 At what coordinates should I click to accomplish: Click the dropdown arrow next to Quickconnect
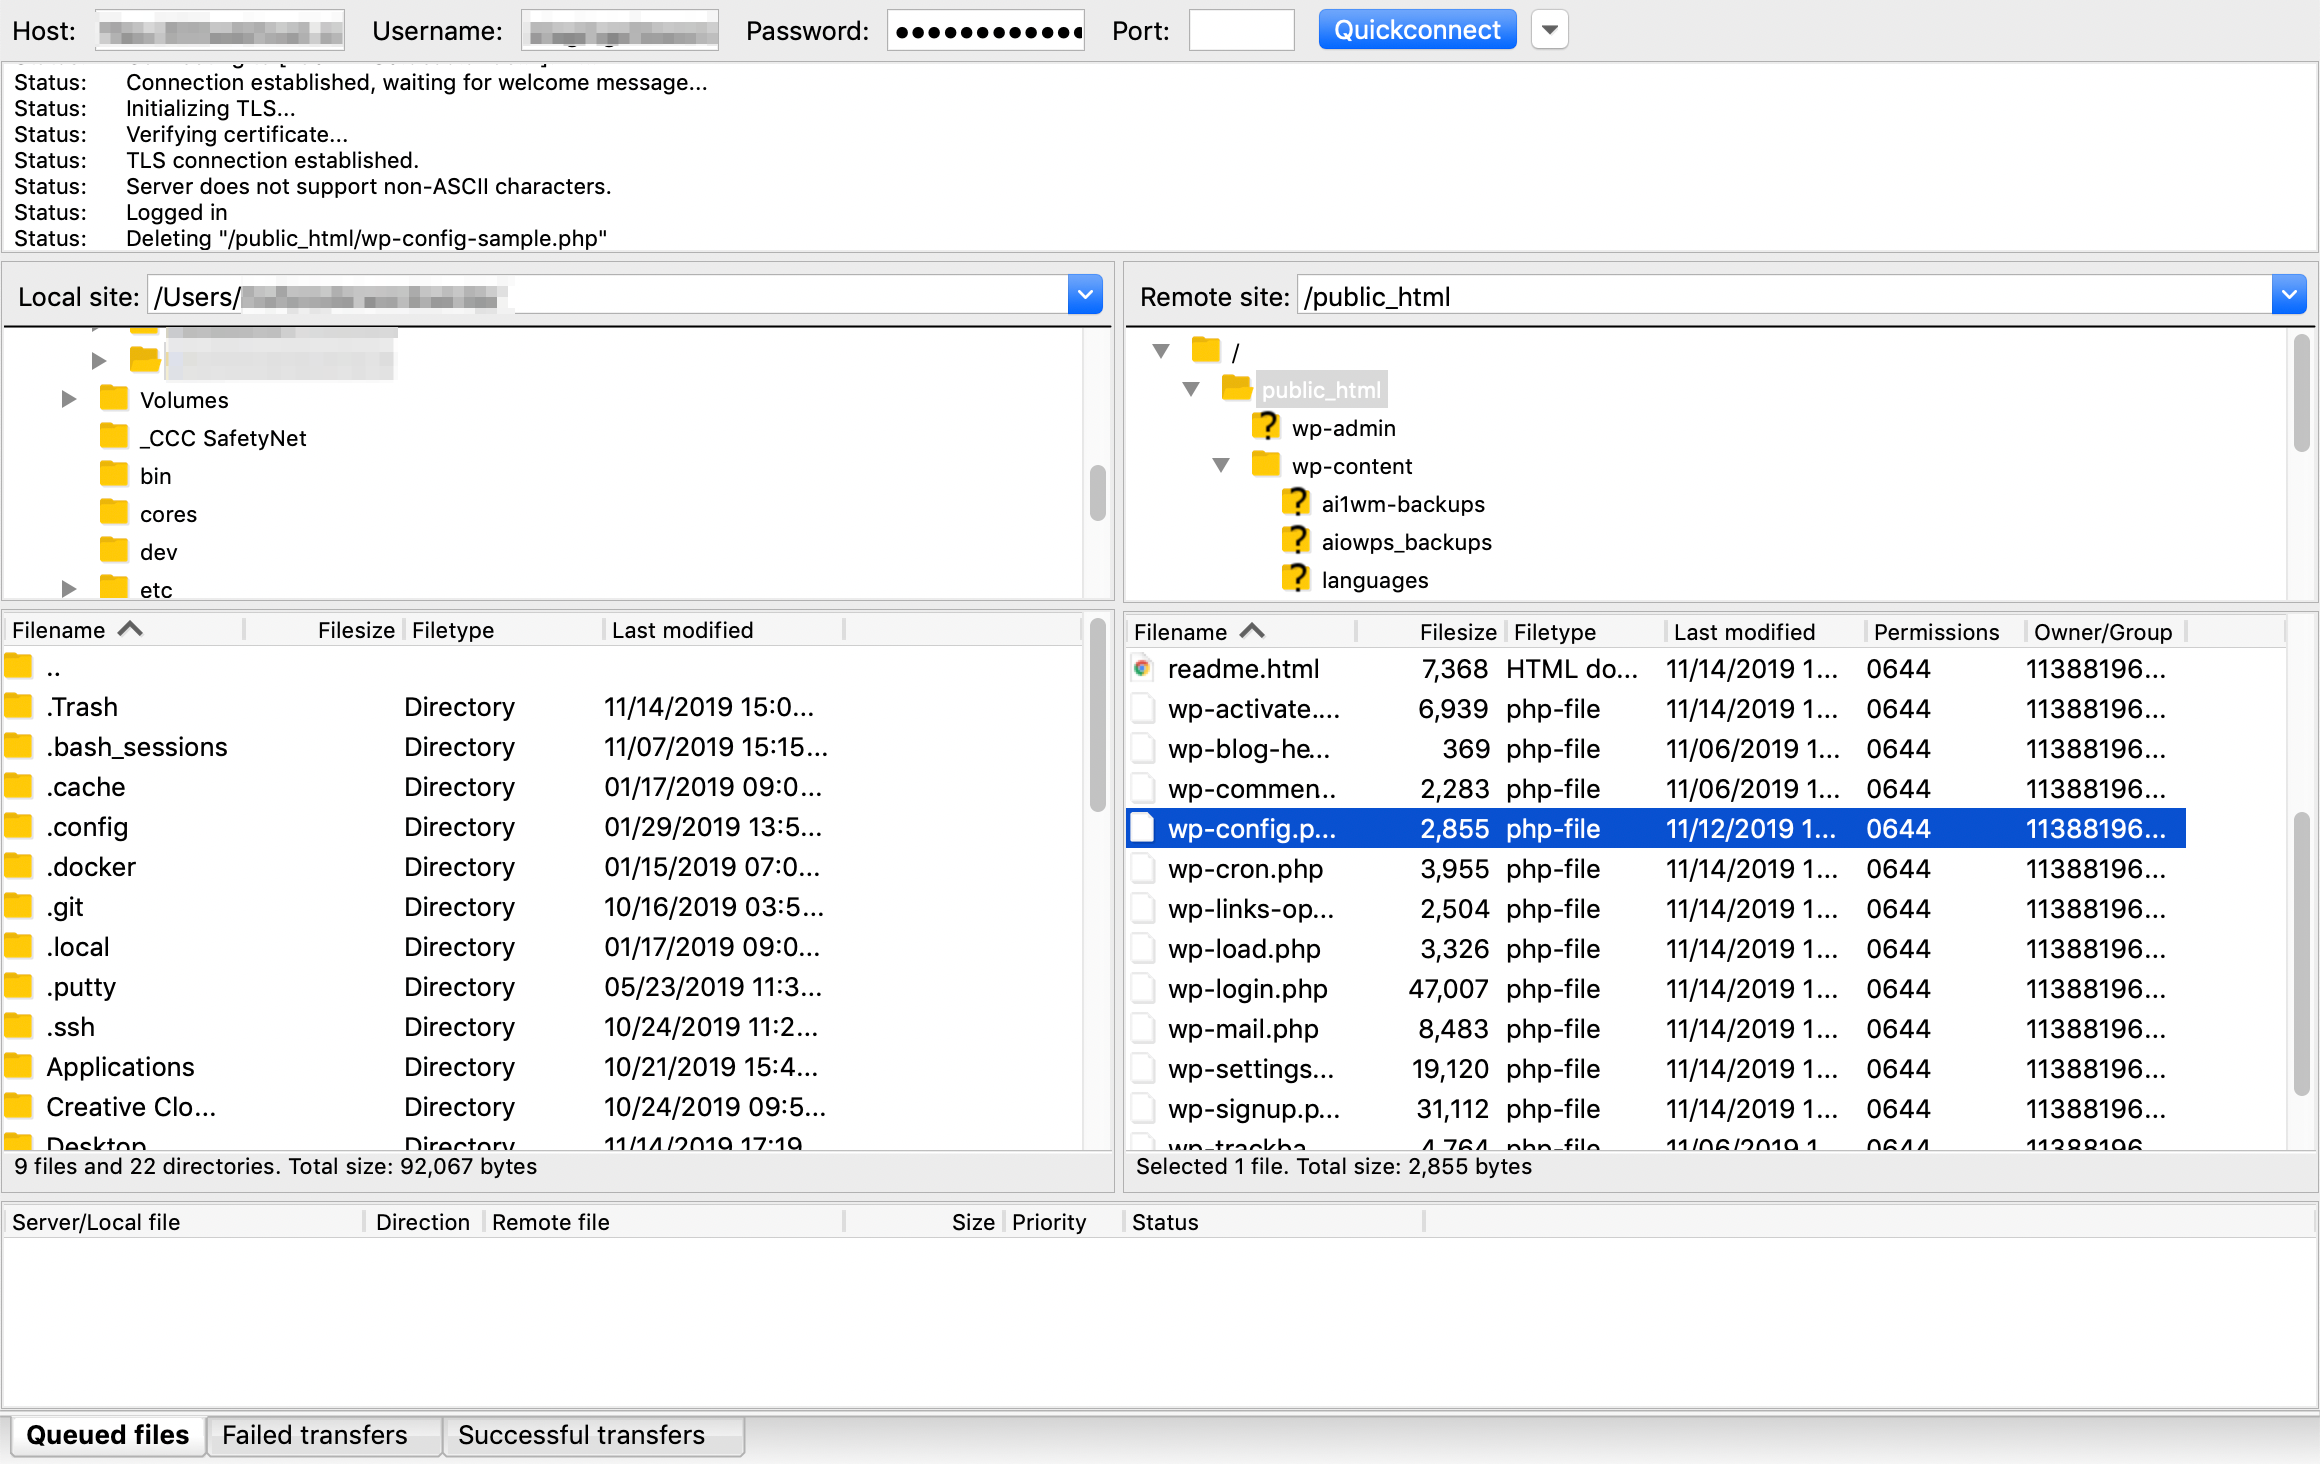coord(1549,29)
